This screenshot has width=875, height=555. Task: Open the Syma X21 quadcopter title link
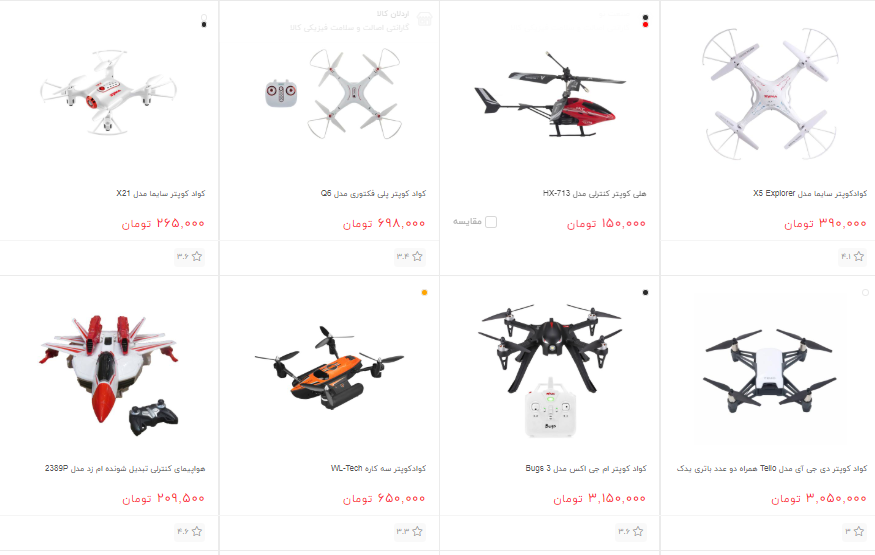[161, 194]
